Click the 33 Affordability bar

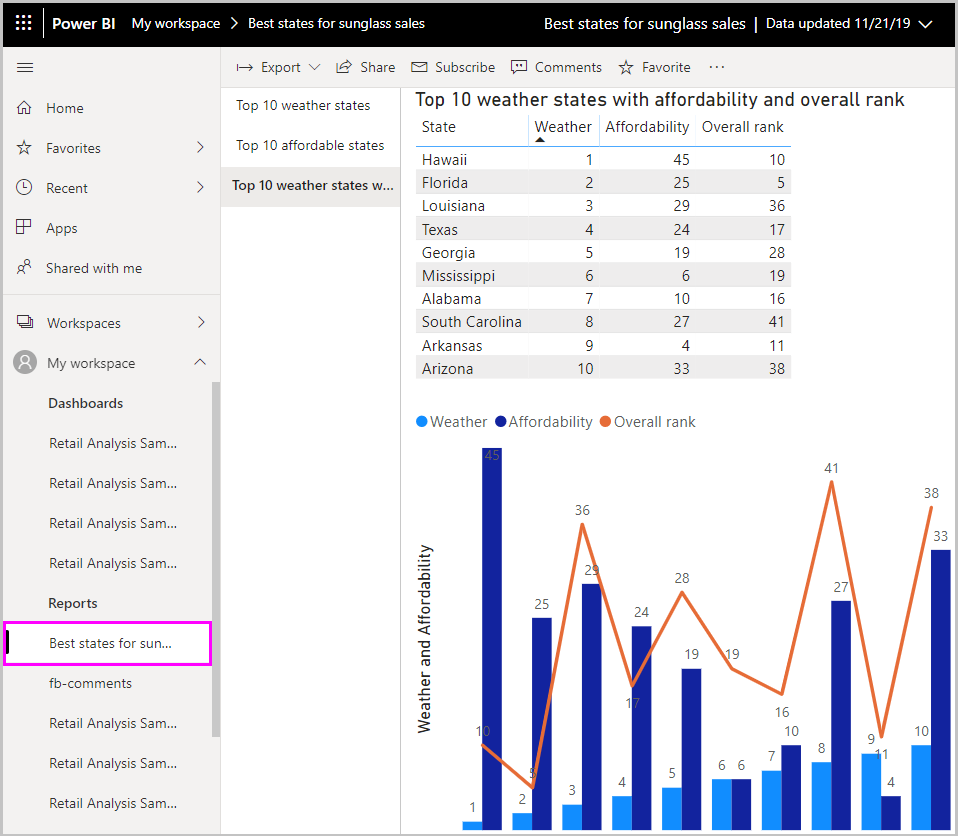tap(941, 690)
